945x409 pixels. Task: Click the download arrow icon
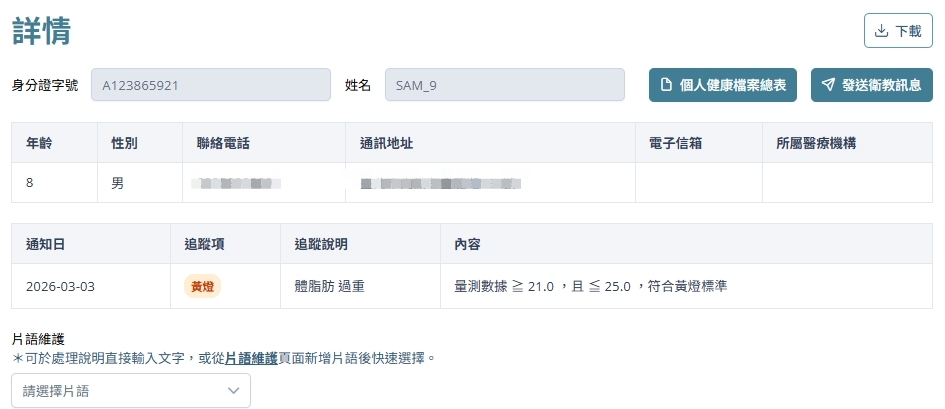tap(881, 31)
